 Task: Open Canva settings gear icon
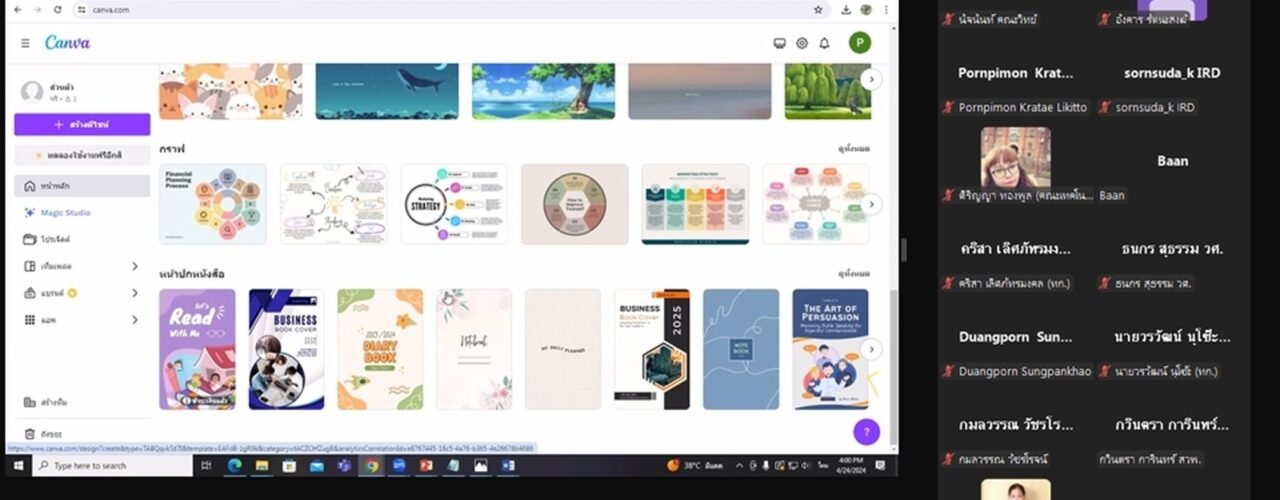click(x=802, y=43)
